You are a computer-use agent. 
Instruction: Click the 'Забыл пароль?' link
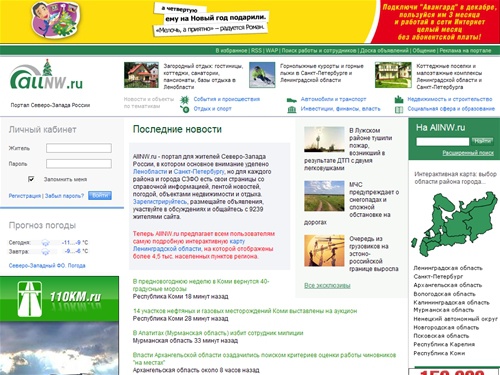pos(64,196)
